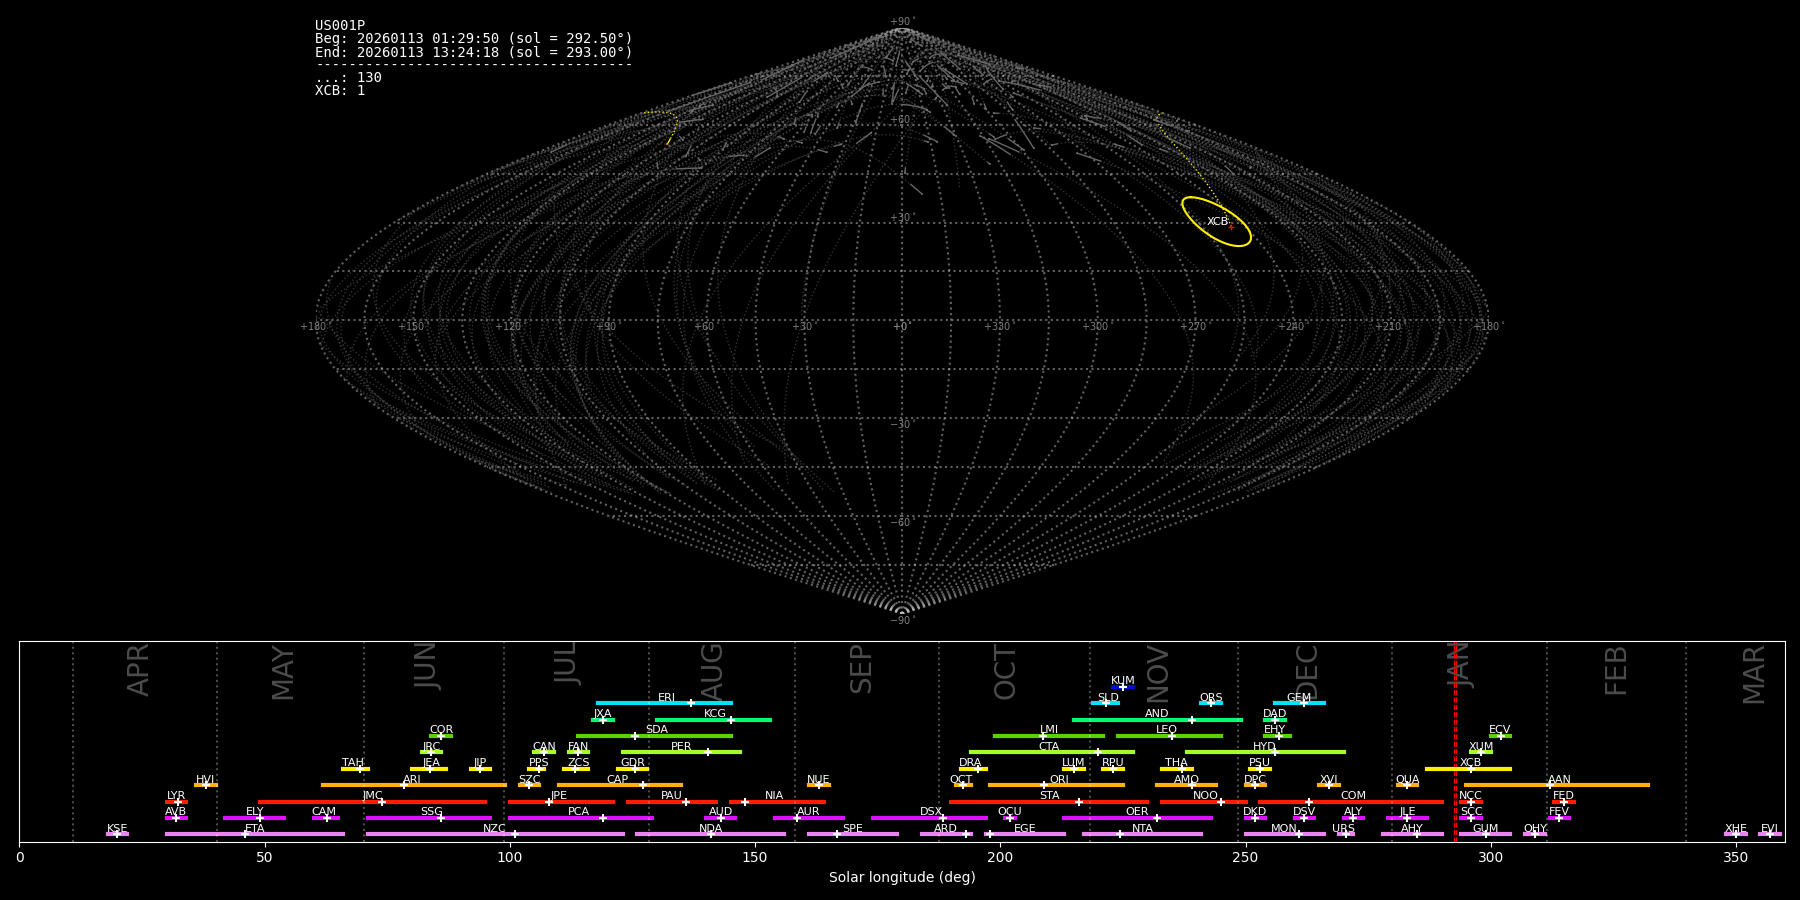Click the HYD shower label
This screenshot has height=900, width=1800.
click(x=1264, y=746)
